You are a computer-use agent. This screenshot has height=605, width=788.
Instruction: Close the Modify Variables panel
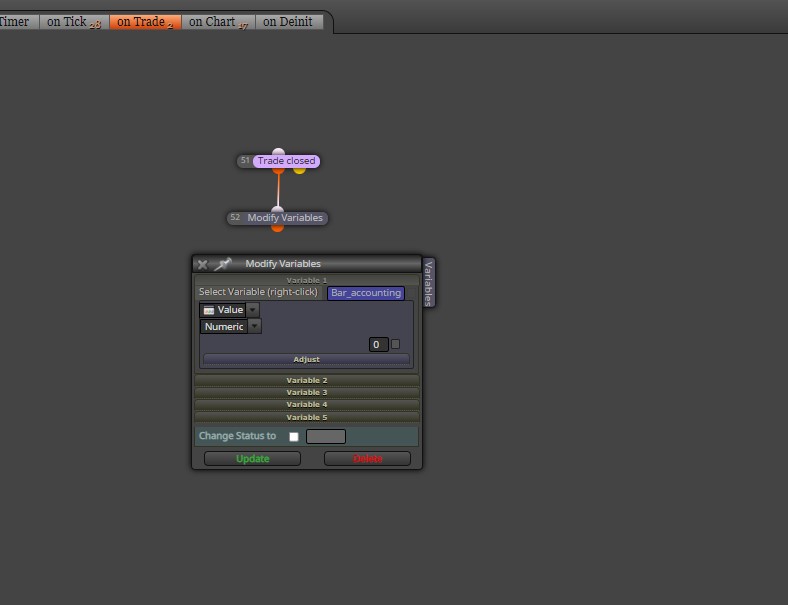click(x=203, y=264)
